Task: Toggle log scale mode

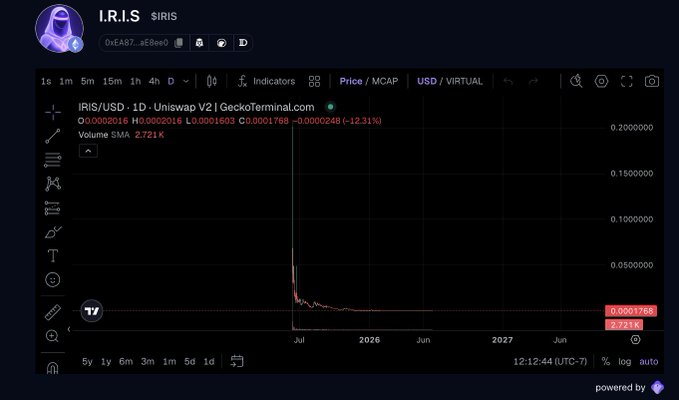Action: [x=624, y=361]
